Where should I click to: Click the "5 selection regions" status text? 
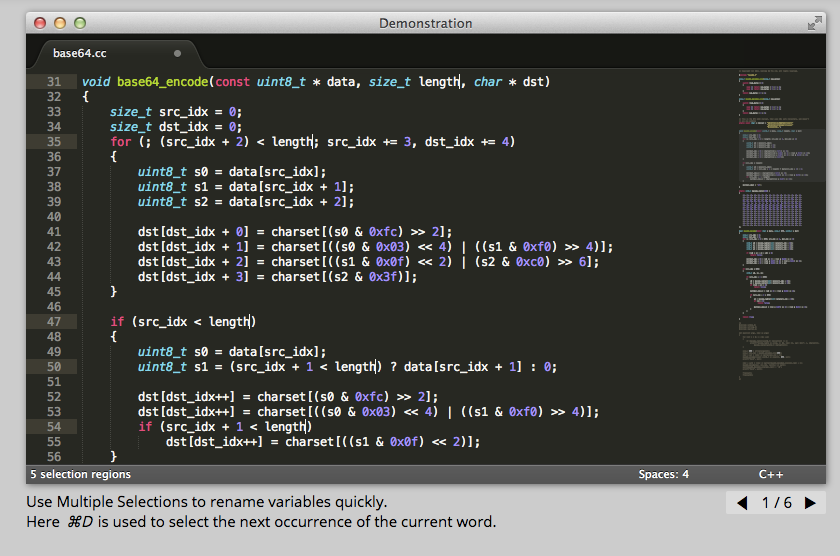pyautogui.click(x=80, y=474)
